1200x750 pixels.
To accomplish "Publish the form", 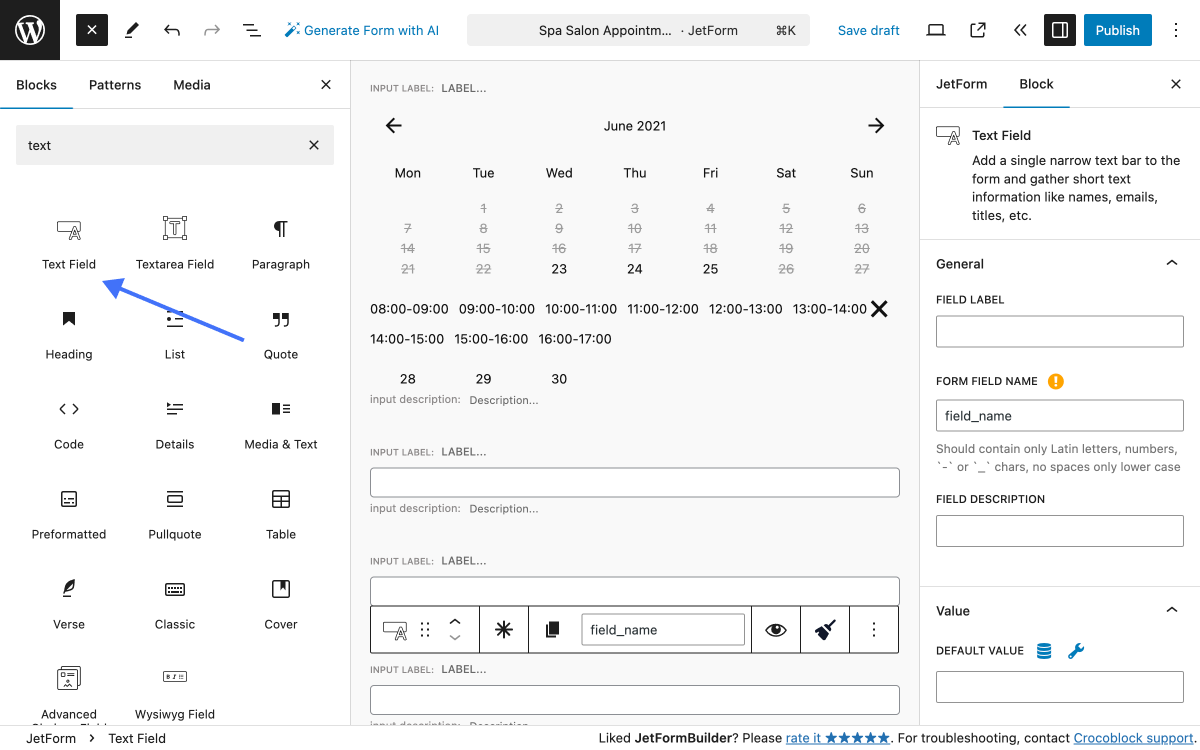I will coord(1118,30).
